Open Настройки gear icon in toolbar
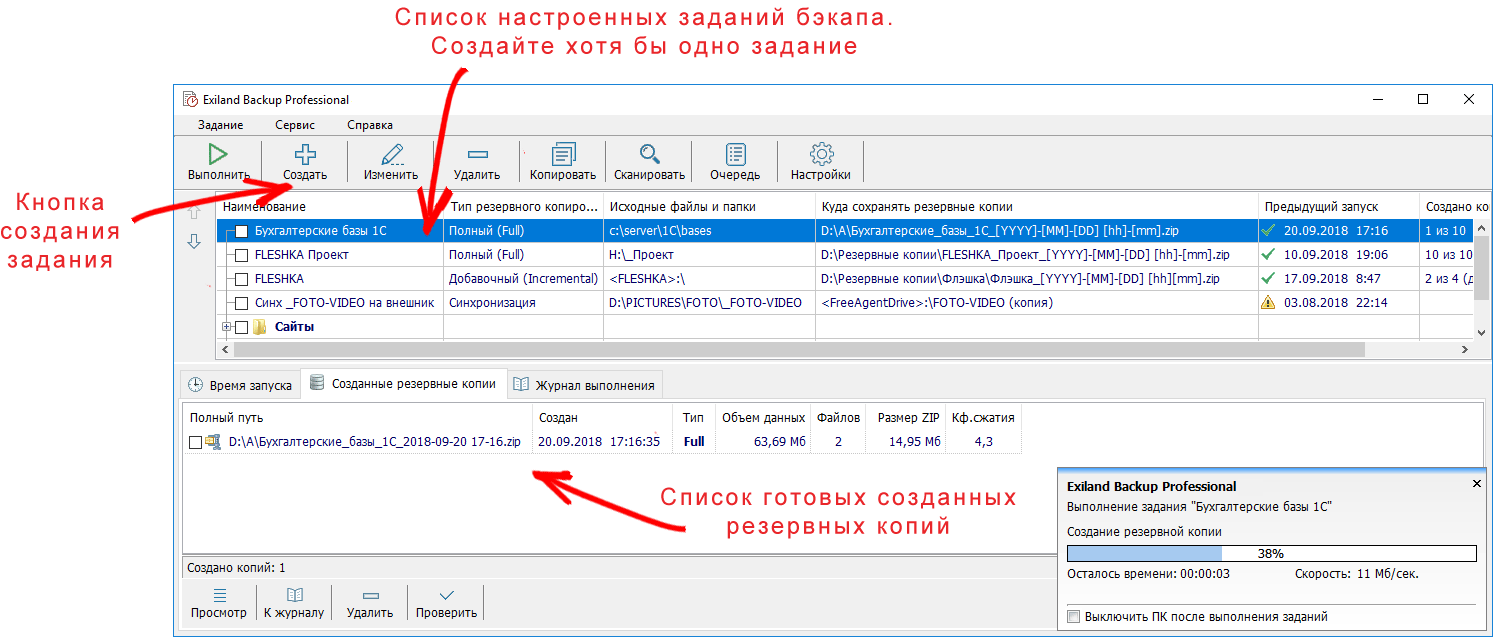Viewport: 1493px width, 637px height. pos(821,154)
